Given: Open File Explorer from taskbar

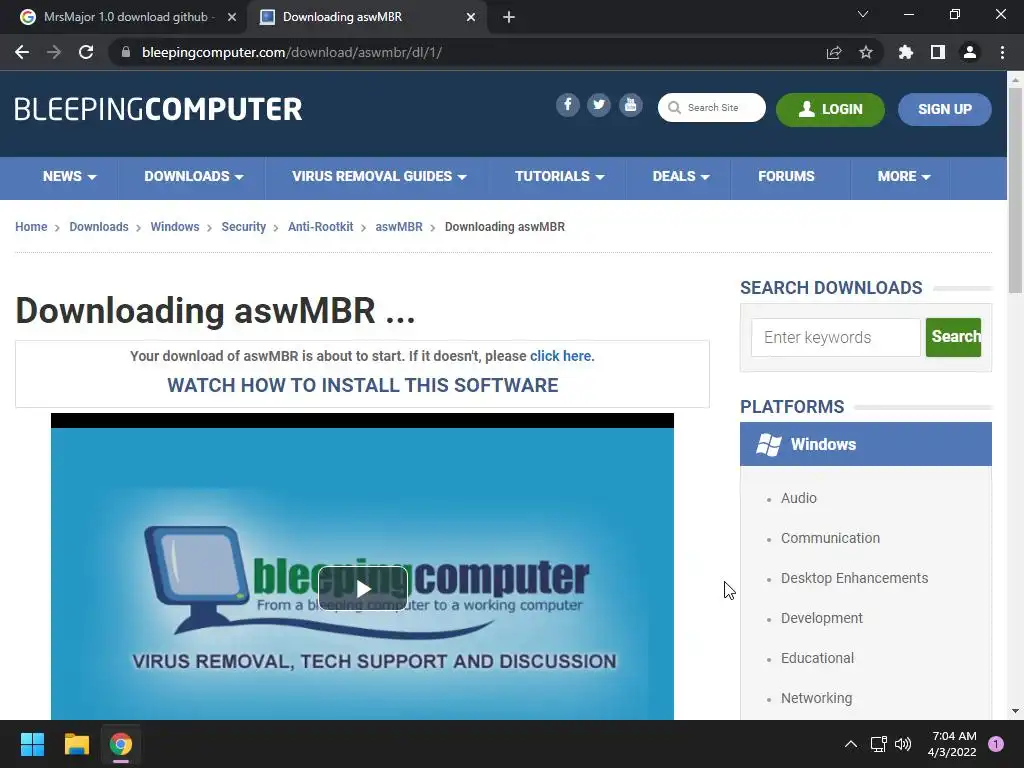Looking at the screenshot, I should point(76,744).
